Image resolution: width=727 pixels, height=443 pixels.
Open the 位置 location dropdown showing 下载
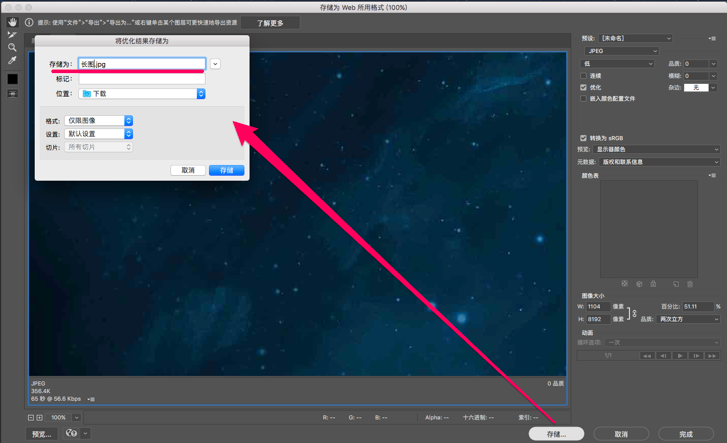coord(142,94)
